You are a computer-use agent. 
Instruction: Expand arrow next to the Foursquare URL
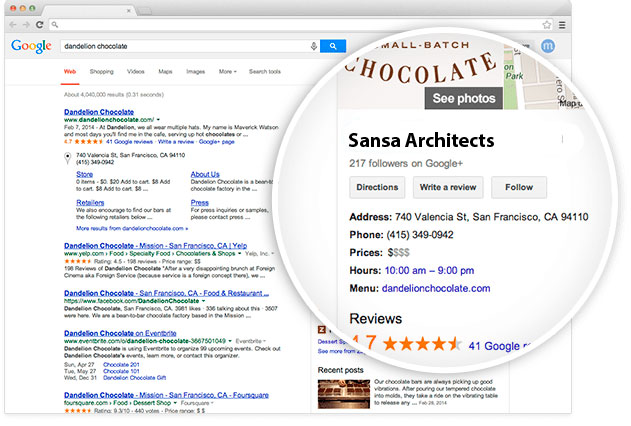click(x=175, y=403)
